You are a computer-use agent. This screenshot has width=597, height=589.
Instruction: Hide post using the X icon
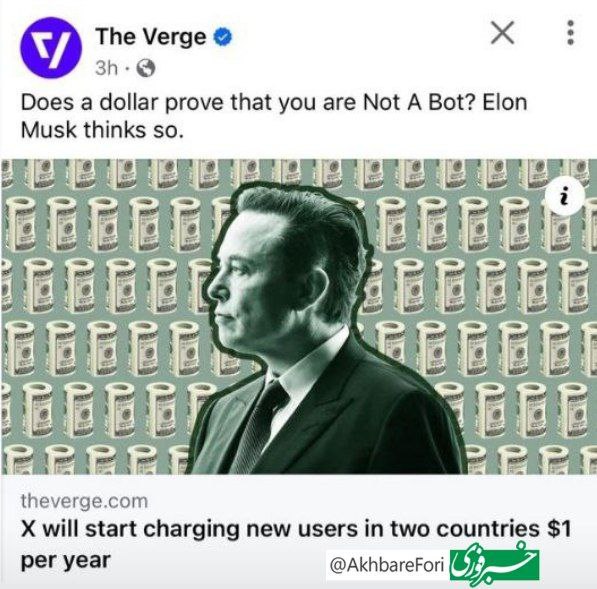pyautogui.click(x=503, y=33)
